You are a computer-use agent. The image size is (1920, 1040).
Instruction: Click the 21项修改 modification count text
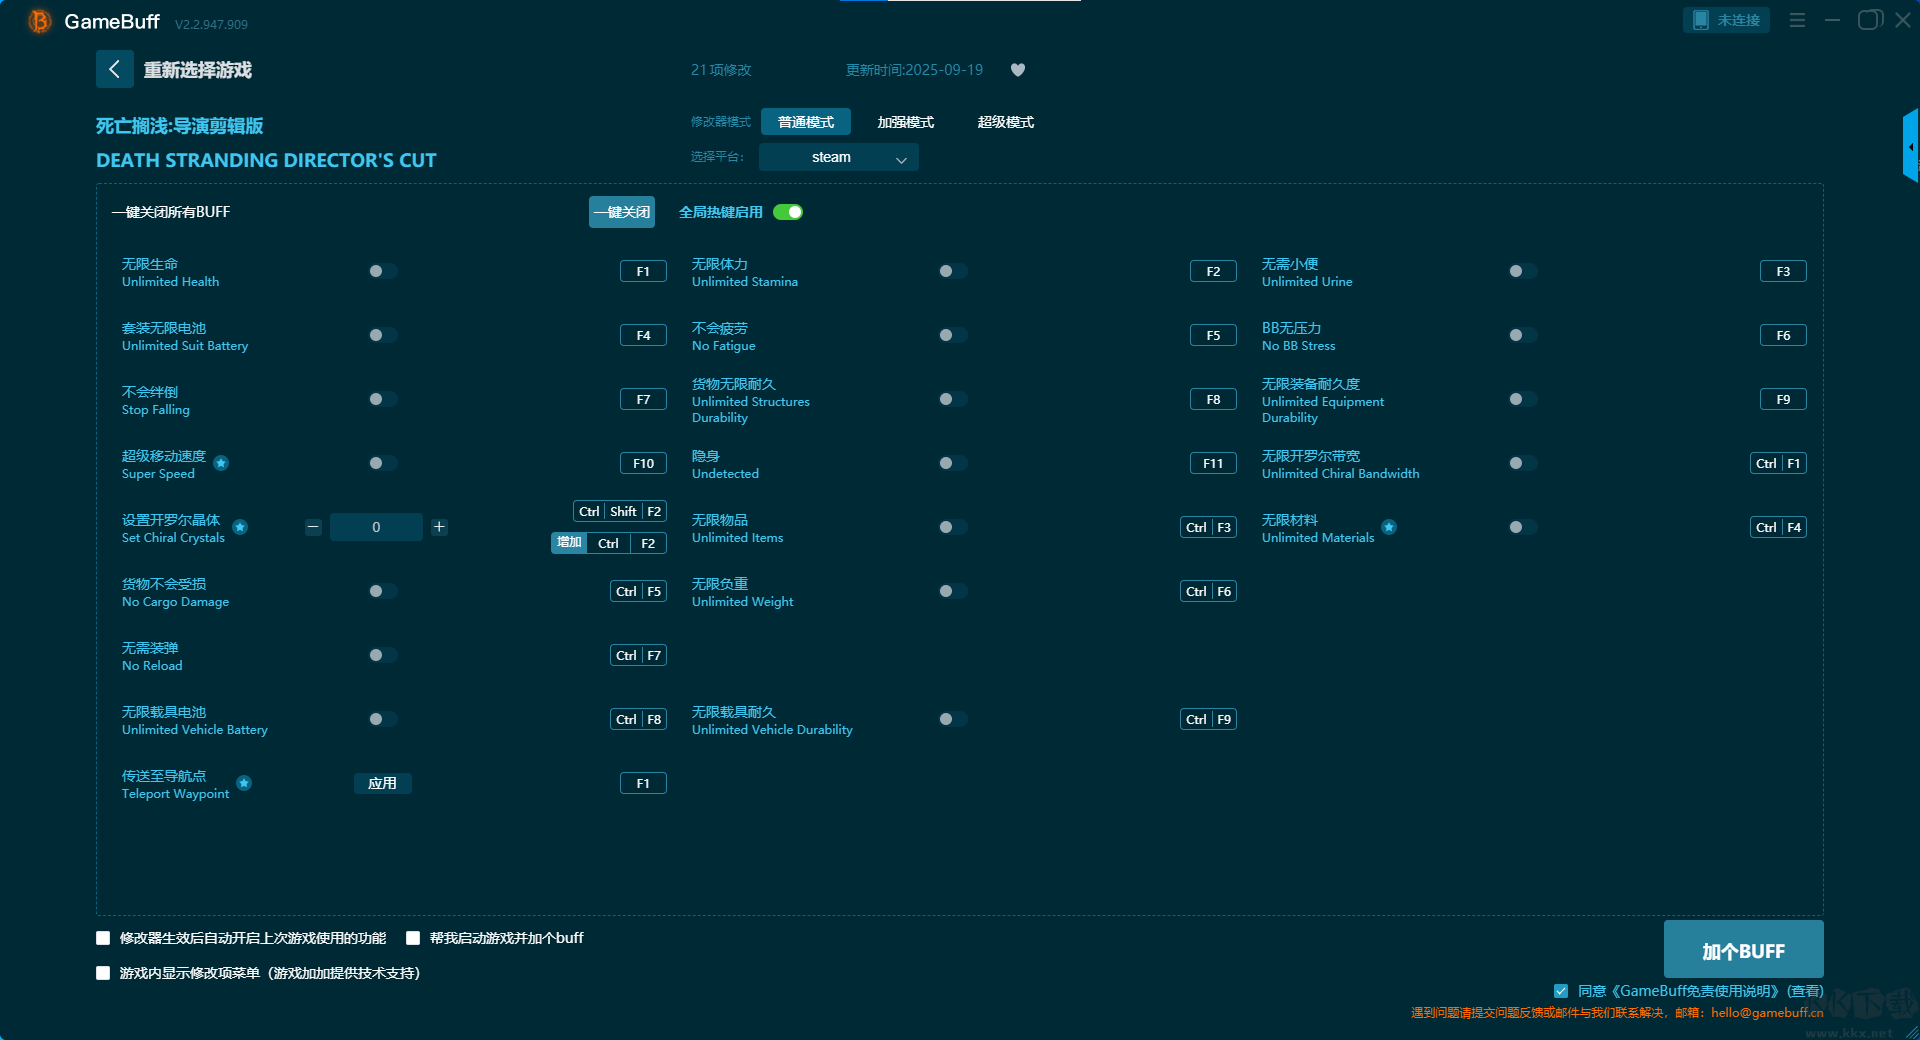pos(721,70)
